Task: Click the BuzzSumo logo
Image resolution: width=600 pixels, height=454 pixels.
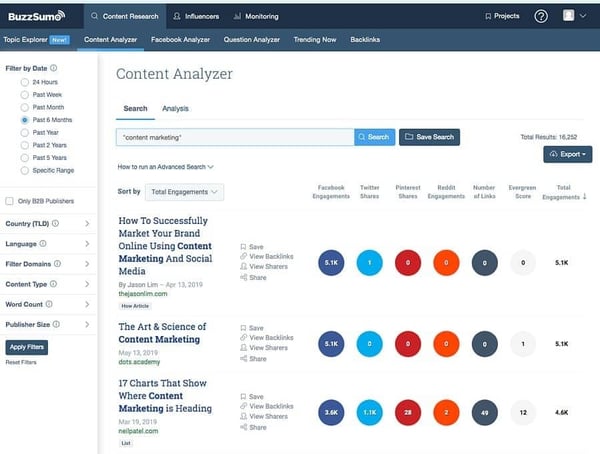Action: pos(37,16)
